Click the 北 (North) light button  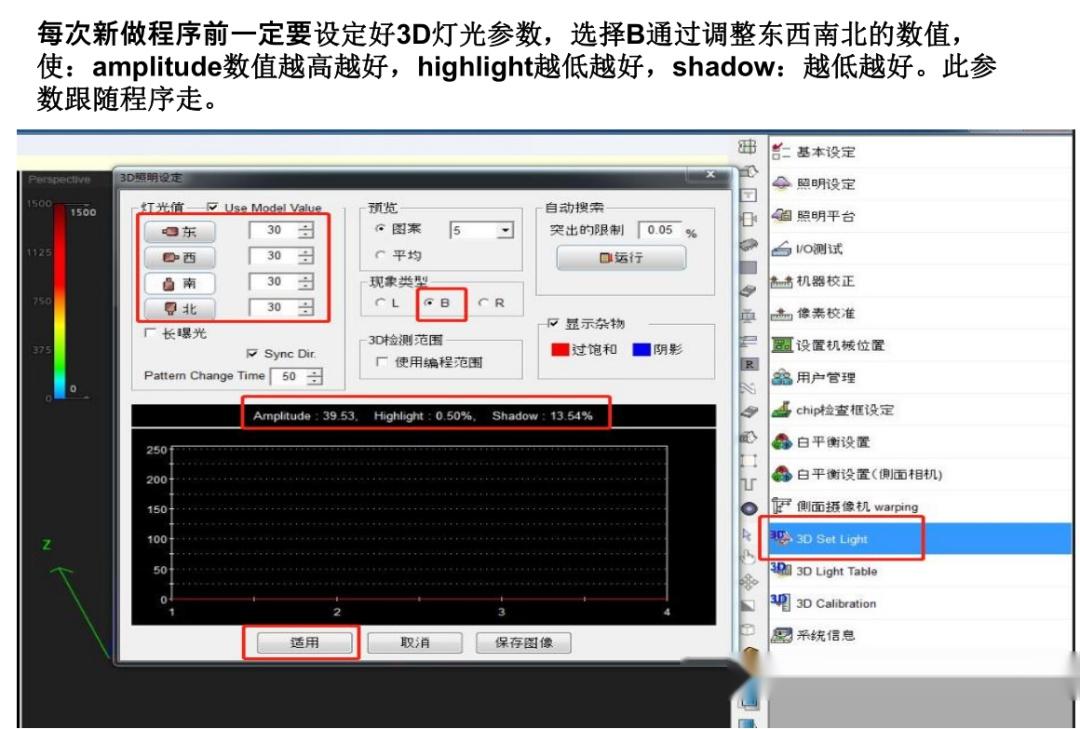pos(180,309)
